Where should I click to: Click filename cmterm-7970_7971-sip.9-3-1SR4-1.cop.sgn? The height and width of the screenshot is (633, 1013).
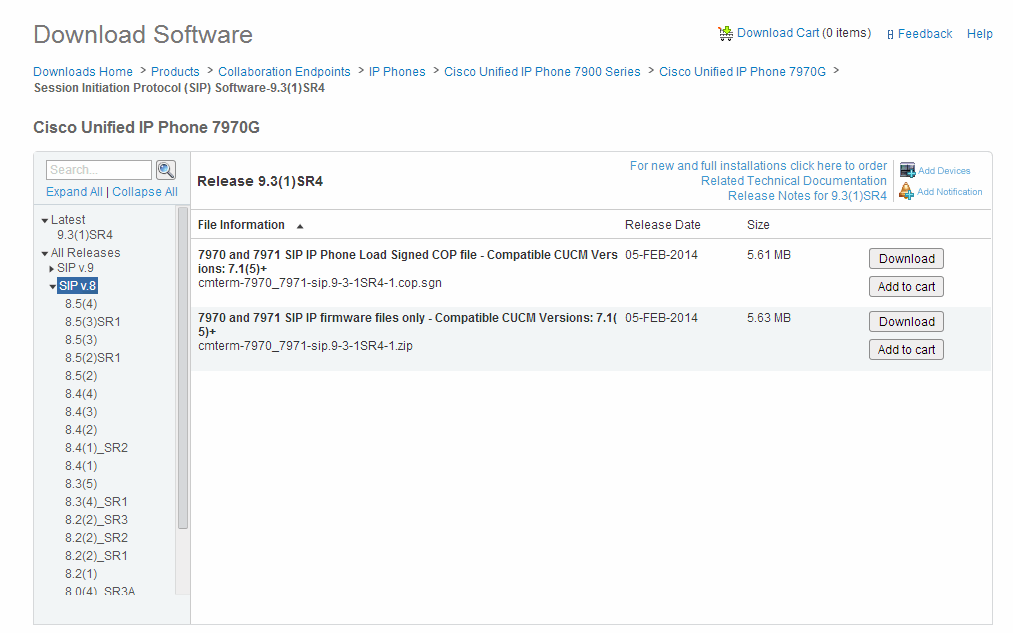(320, 283)
